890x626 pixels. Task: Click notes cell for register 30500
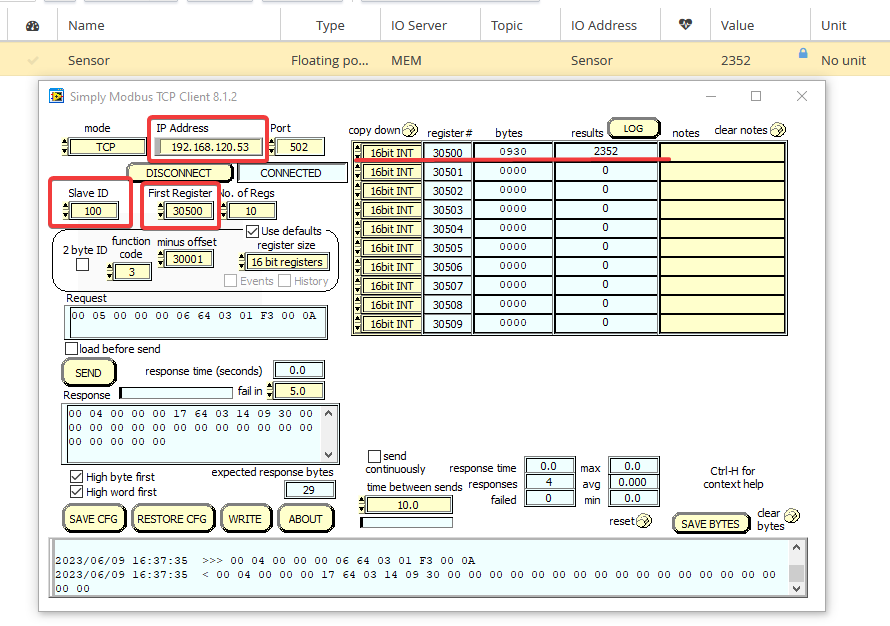pos(723,152)
